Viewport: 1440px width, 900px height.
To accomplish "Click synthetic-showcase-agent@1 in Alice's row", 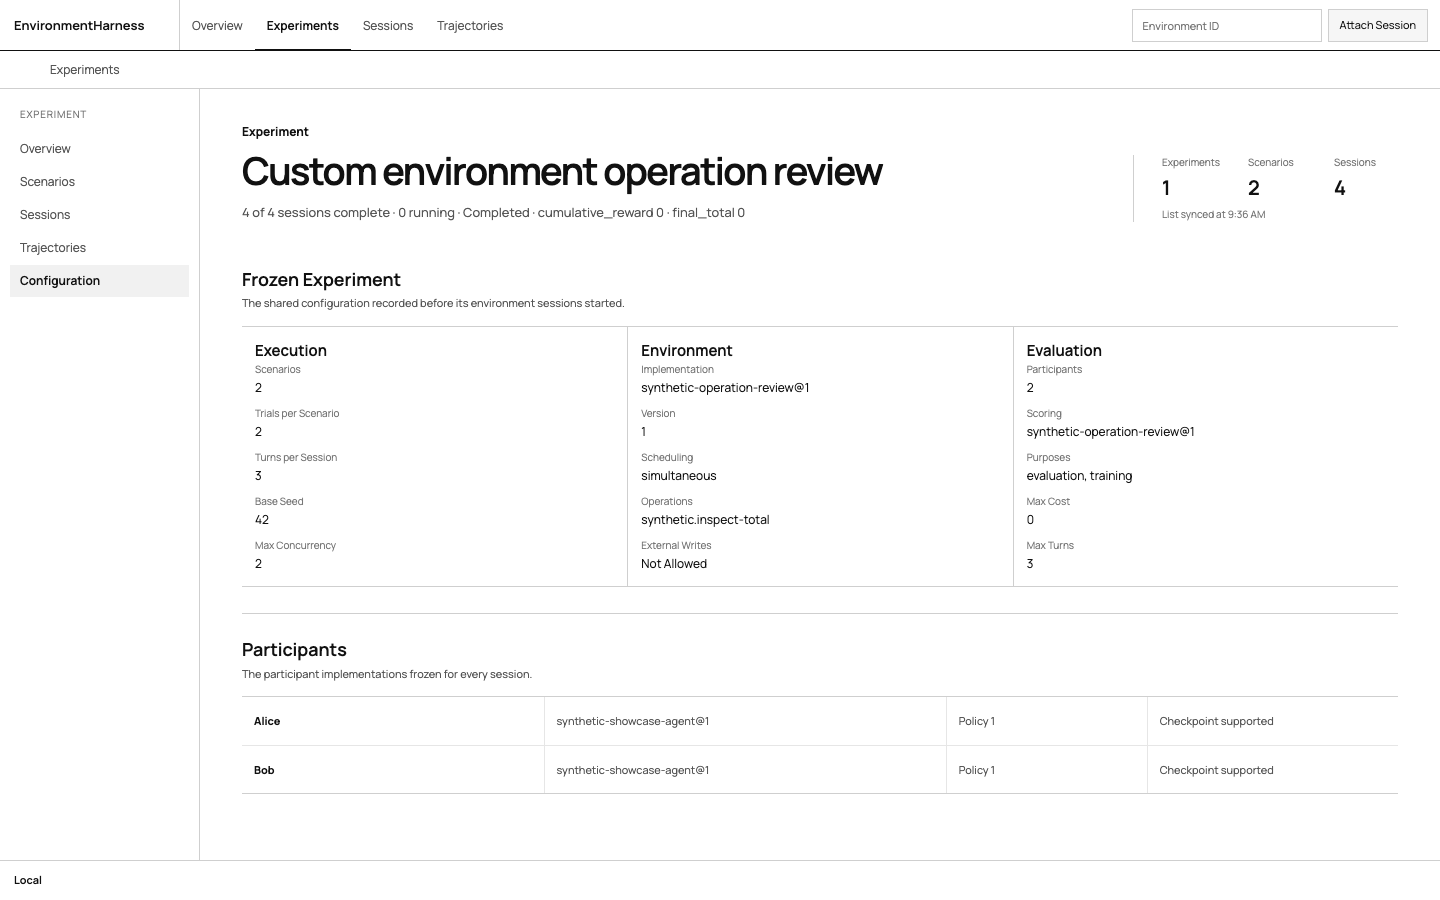I will (633, 721).
